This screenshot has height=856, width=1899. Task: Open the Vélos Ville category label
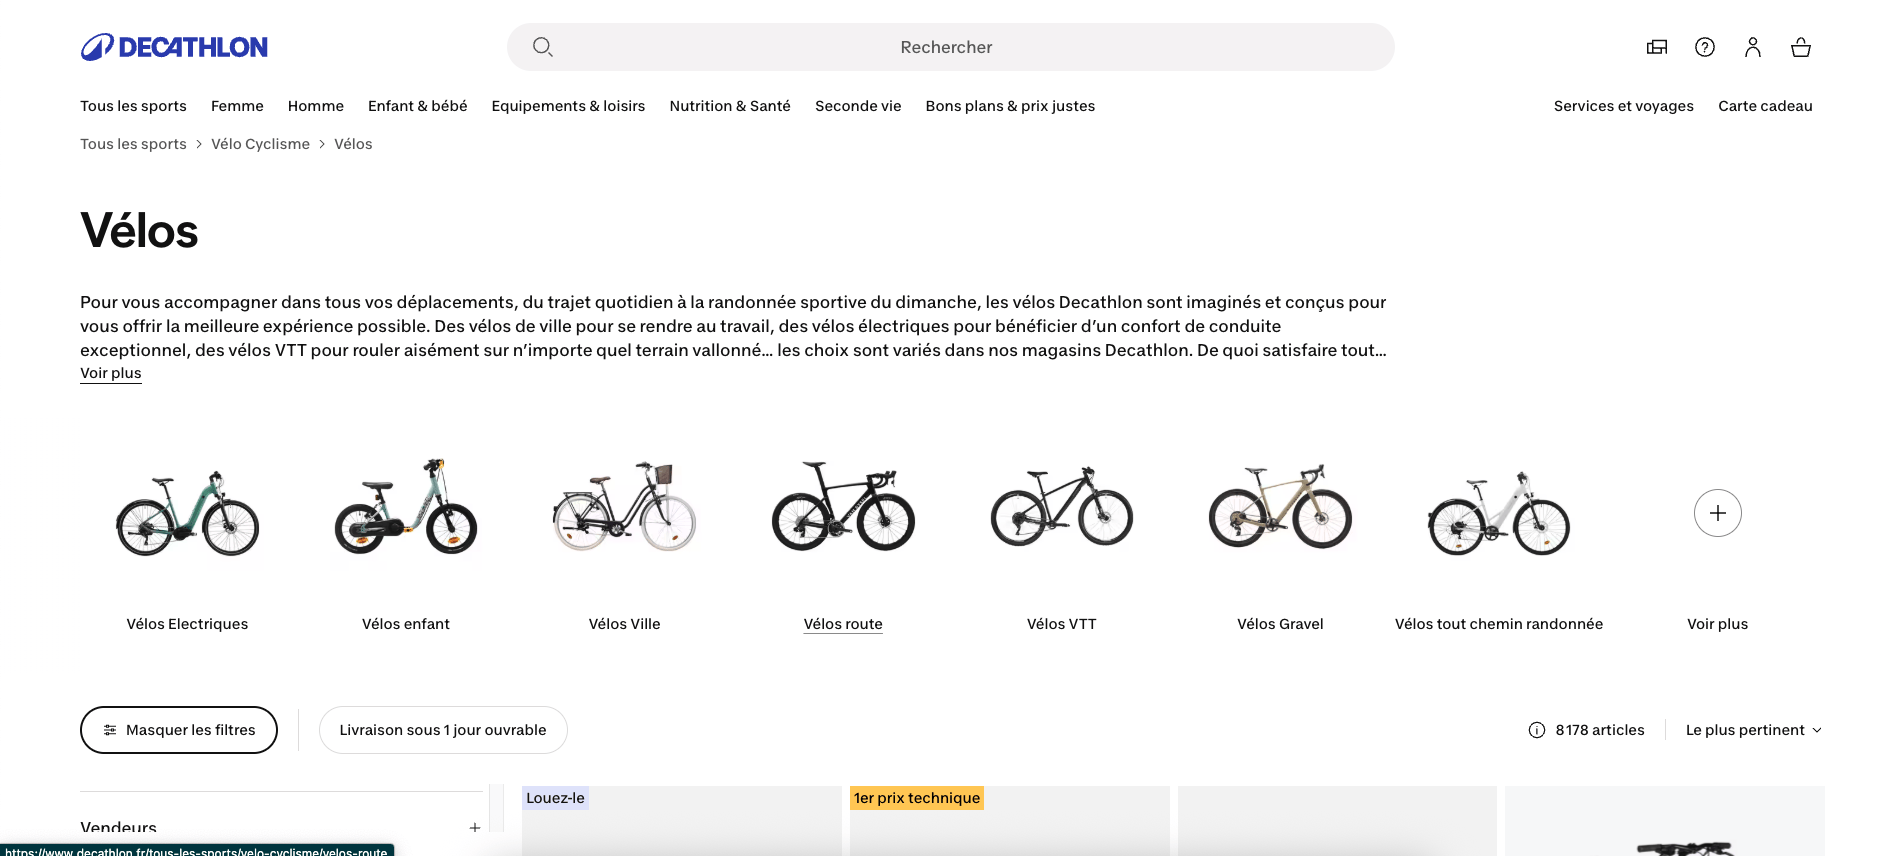625,624
